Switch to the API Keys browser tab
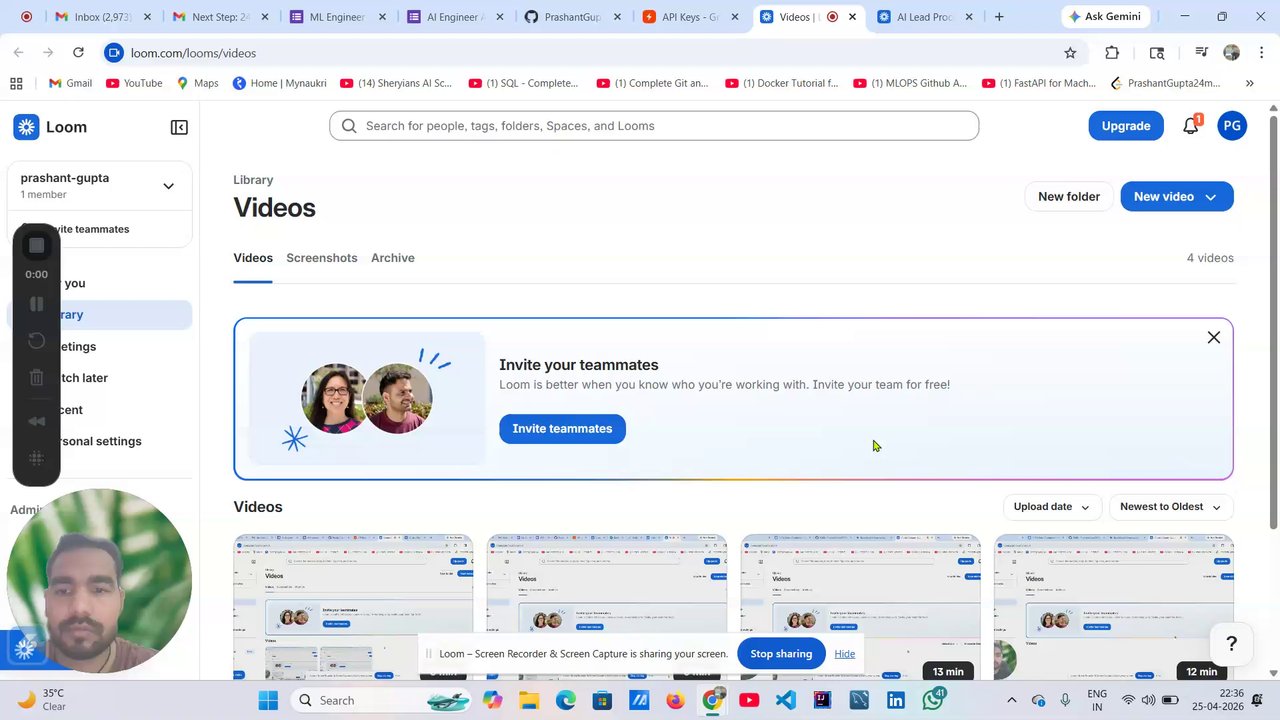1280x720 pixels. tap(689, 17)
